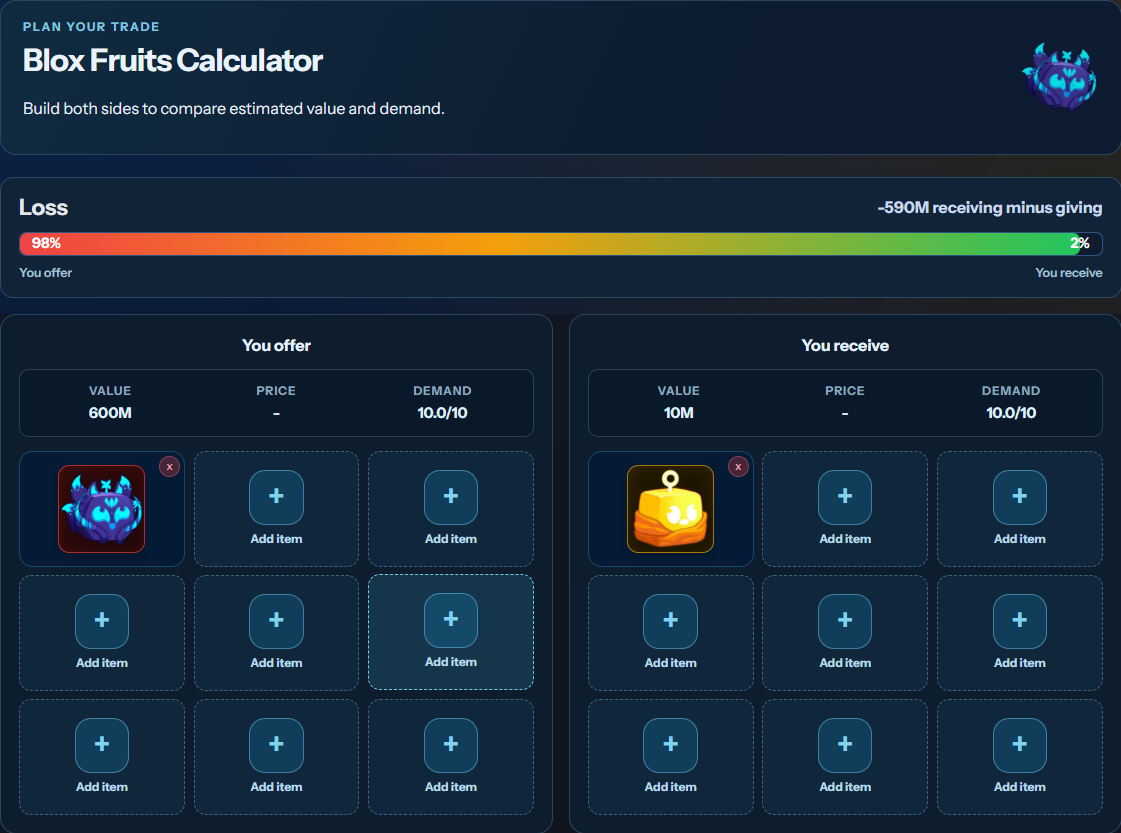
Task: Add item in bottom-left corner slot of You receive
Action: [671, 756]
